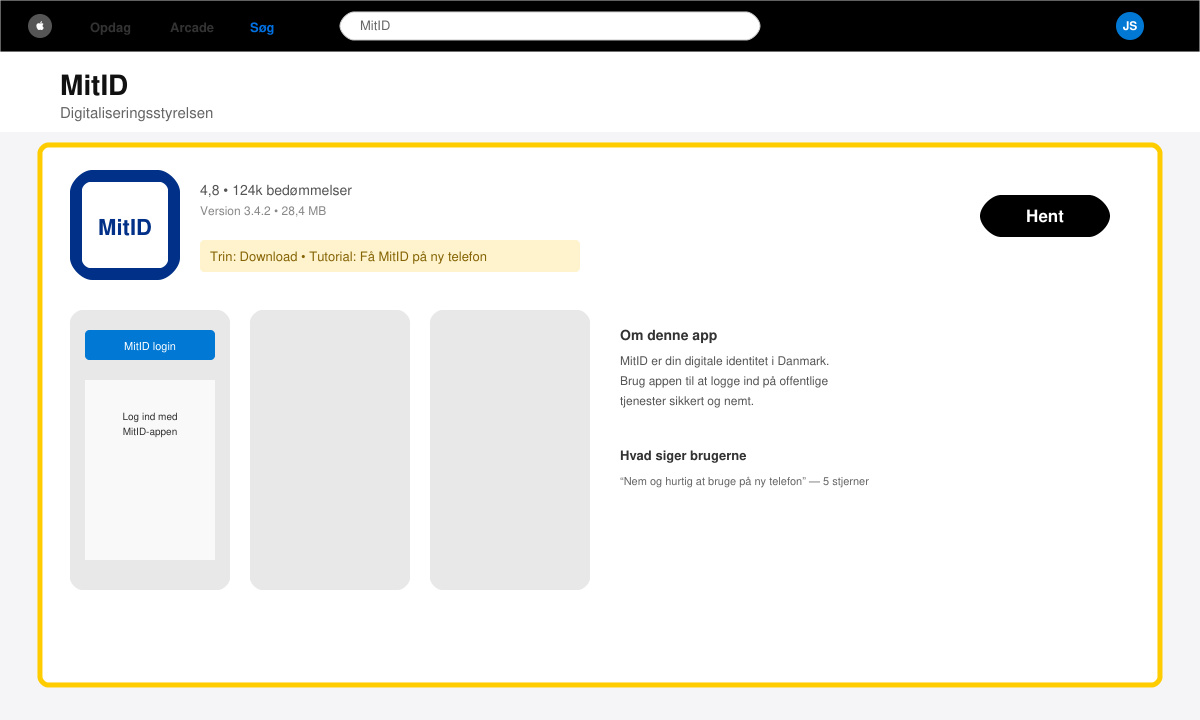1200x720 pixels.
Task: Click the Apple logo icon
Action: point(40,26)
